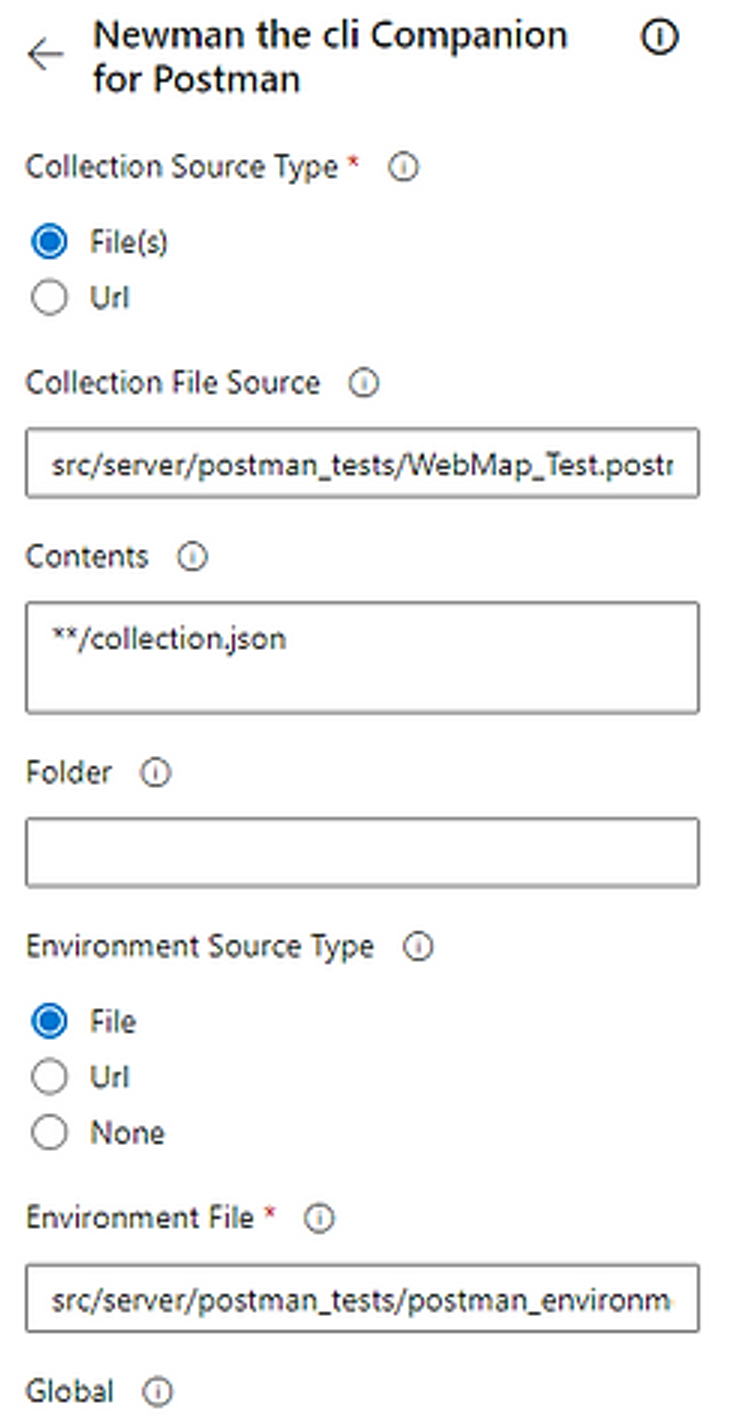Choose File as environment source type

pos(49,1021)
